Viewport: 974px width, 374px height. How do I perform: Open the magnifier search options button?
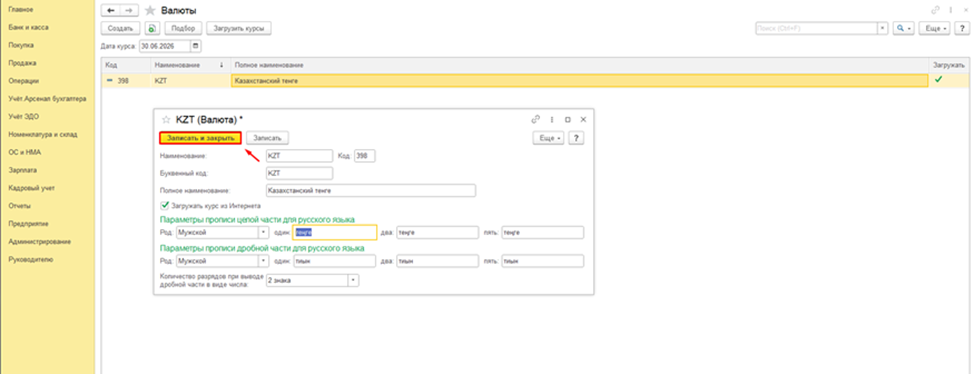pos(903,29)
